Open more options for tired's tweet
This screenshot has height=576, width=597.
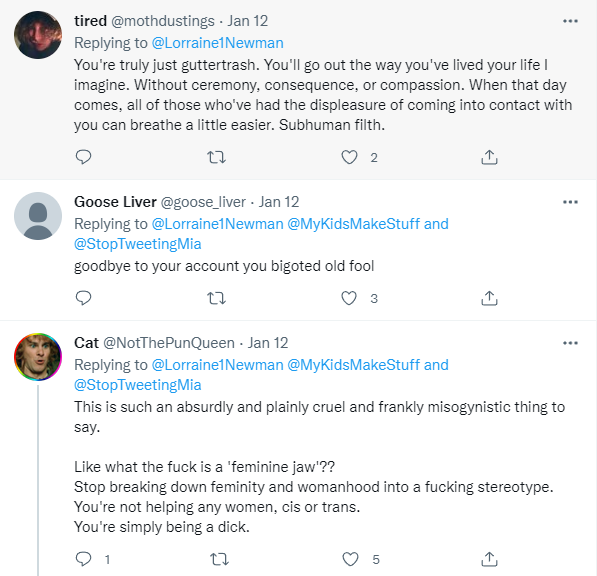[570, 21]
